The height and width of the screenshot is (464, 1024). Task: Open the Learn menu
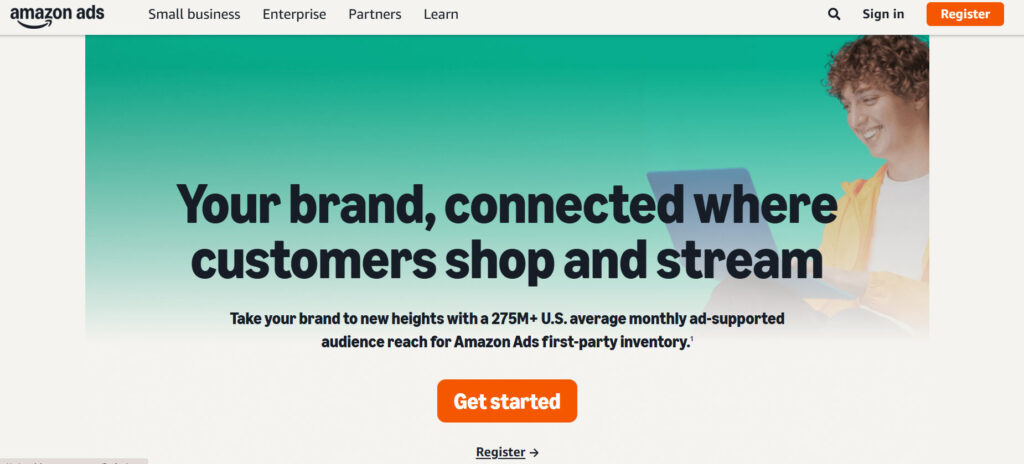(440, 14)
